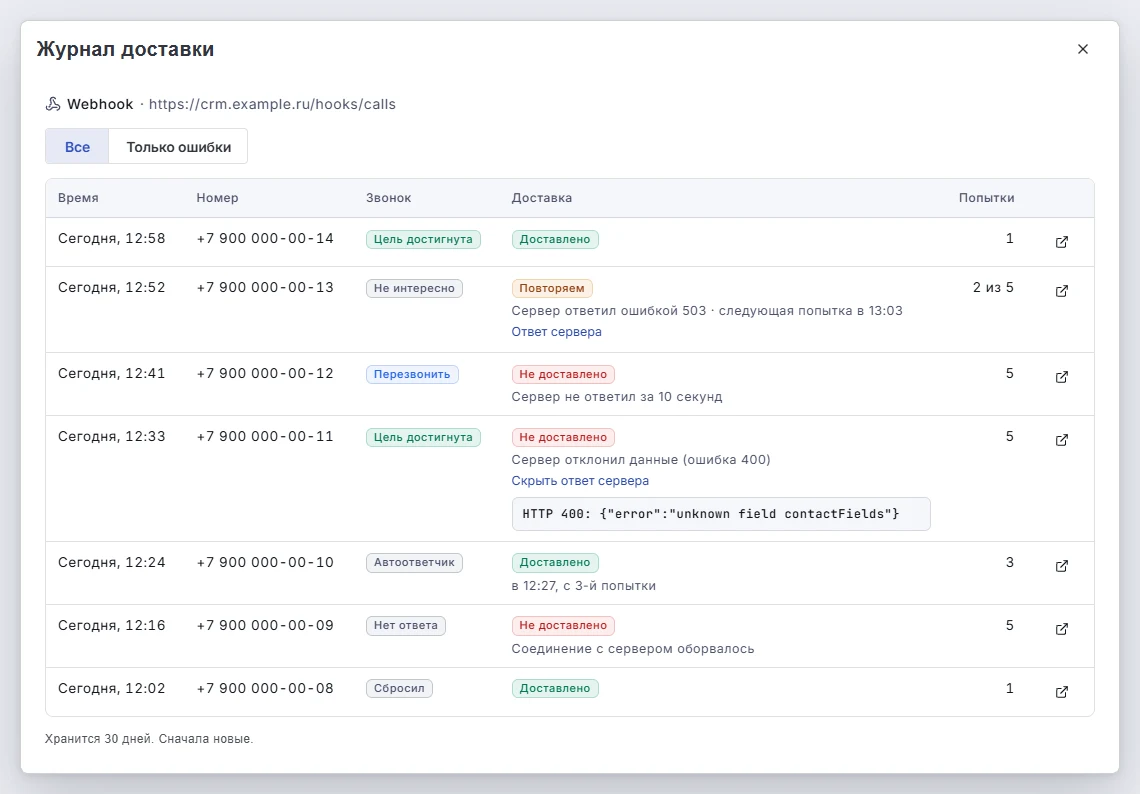Image resolution: width=1140 pixels, height=794 pixels.
Task: Click the note в 12:27, с 3-й попытки
Action: [584, 586]
